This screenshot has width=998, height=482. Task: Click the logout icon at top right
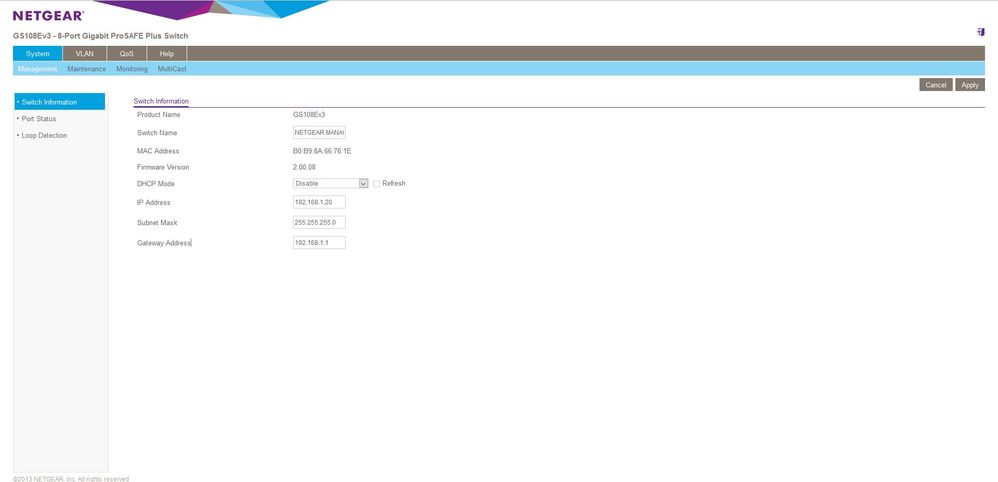[x=980, y=32]
